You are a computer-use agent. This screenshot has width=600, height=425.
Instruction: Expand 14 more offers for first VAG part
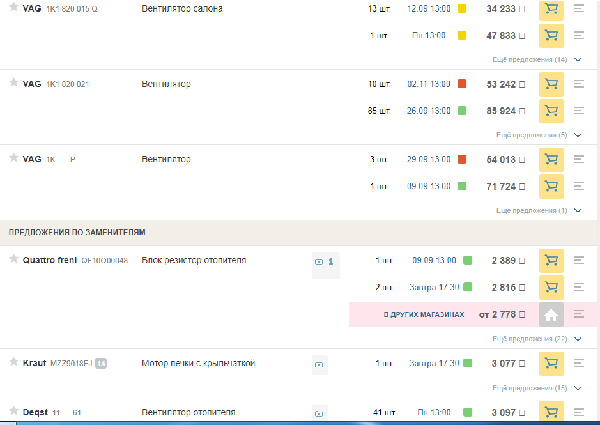point(531,60)
